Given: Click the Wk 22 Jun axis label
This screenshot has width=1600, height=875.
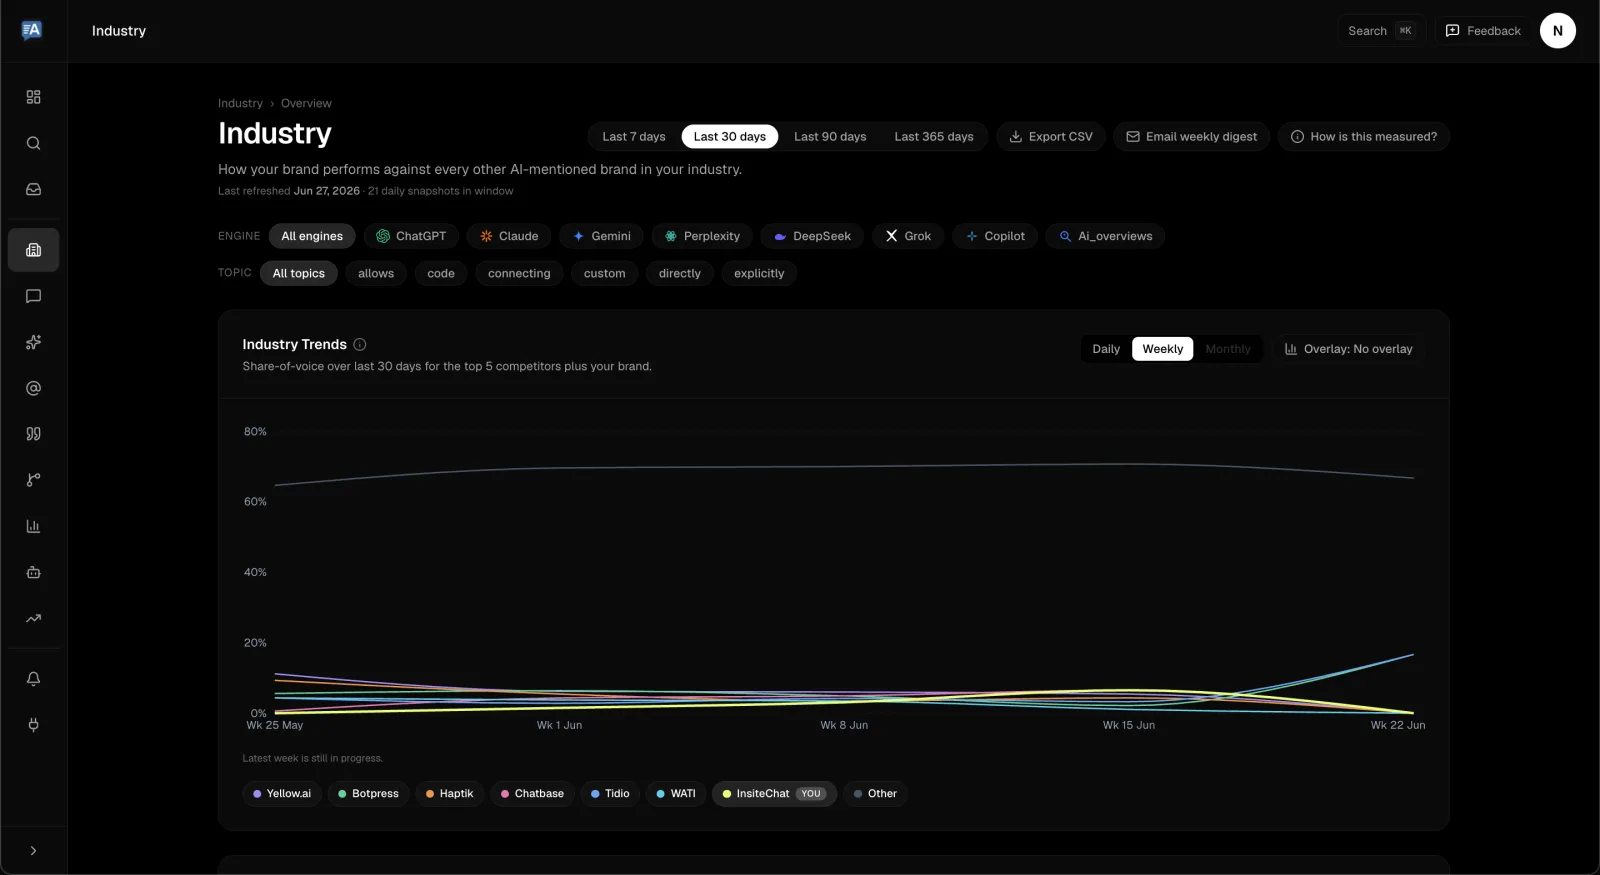Looking at the screenshot, I should click(x=1398, y=725).
